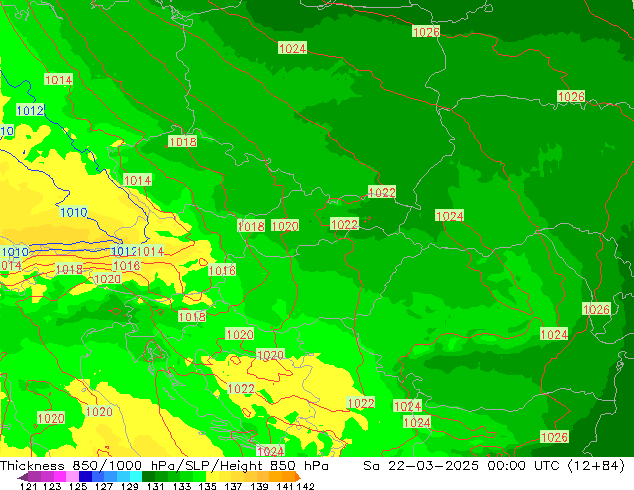Click the 142 legend value
Screen dimensions: 634x490
click(x=306, y=486)
